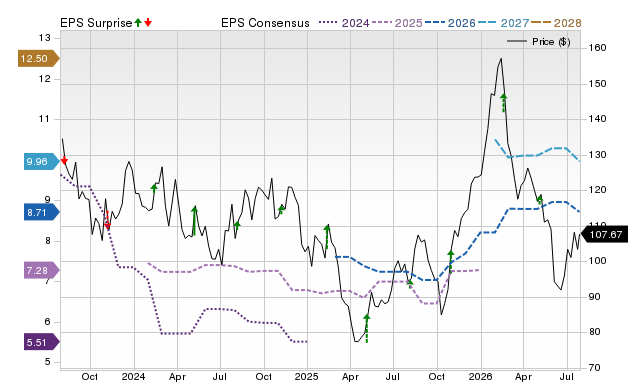The image size is (640, 382).
Task: Click the Jul label after the last Apr
Action: click(567, 376)
